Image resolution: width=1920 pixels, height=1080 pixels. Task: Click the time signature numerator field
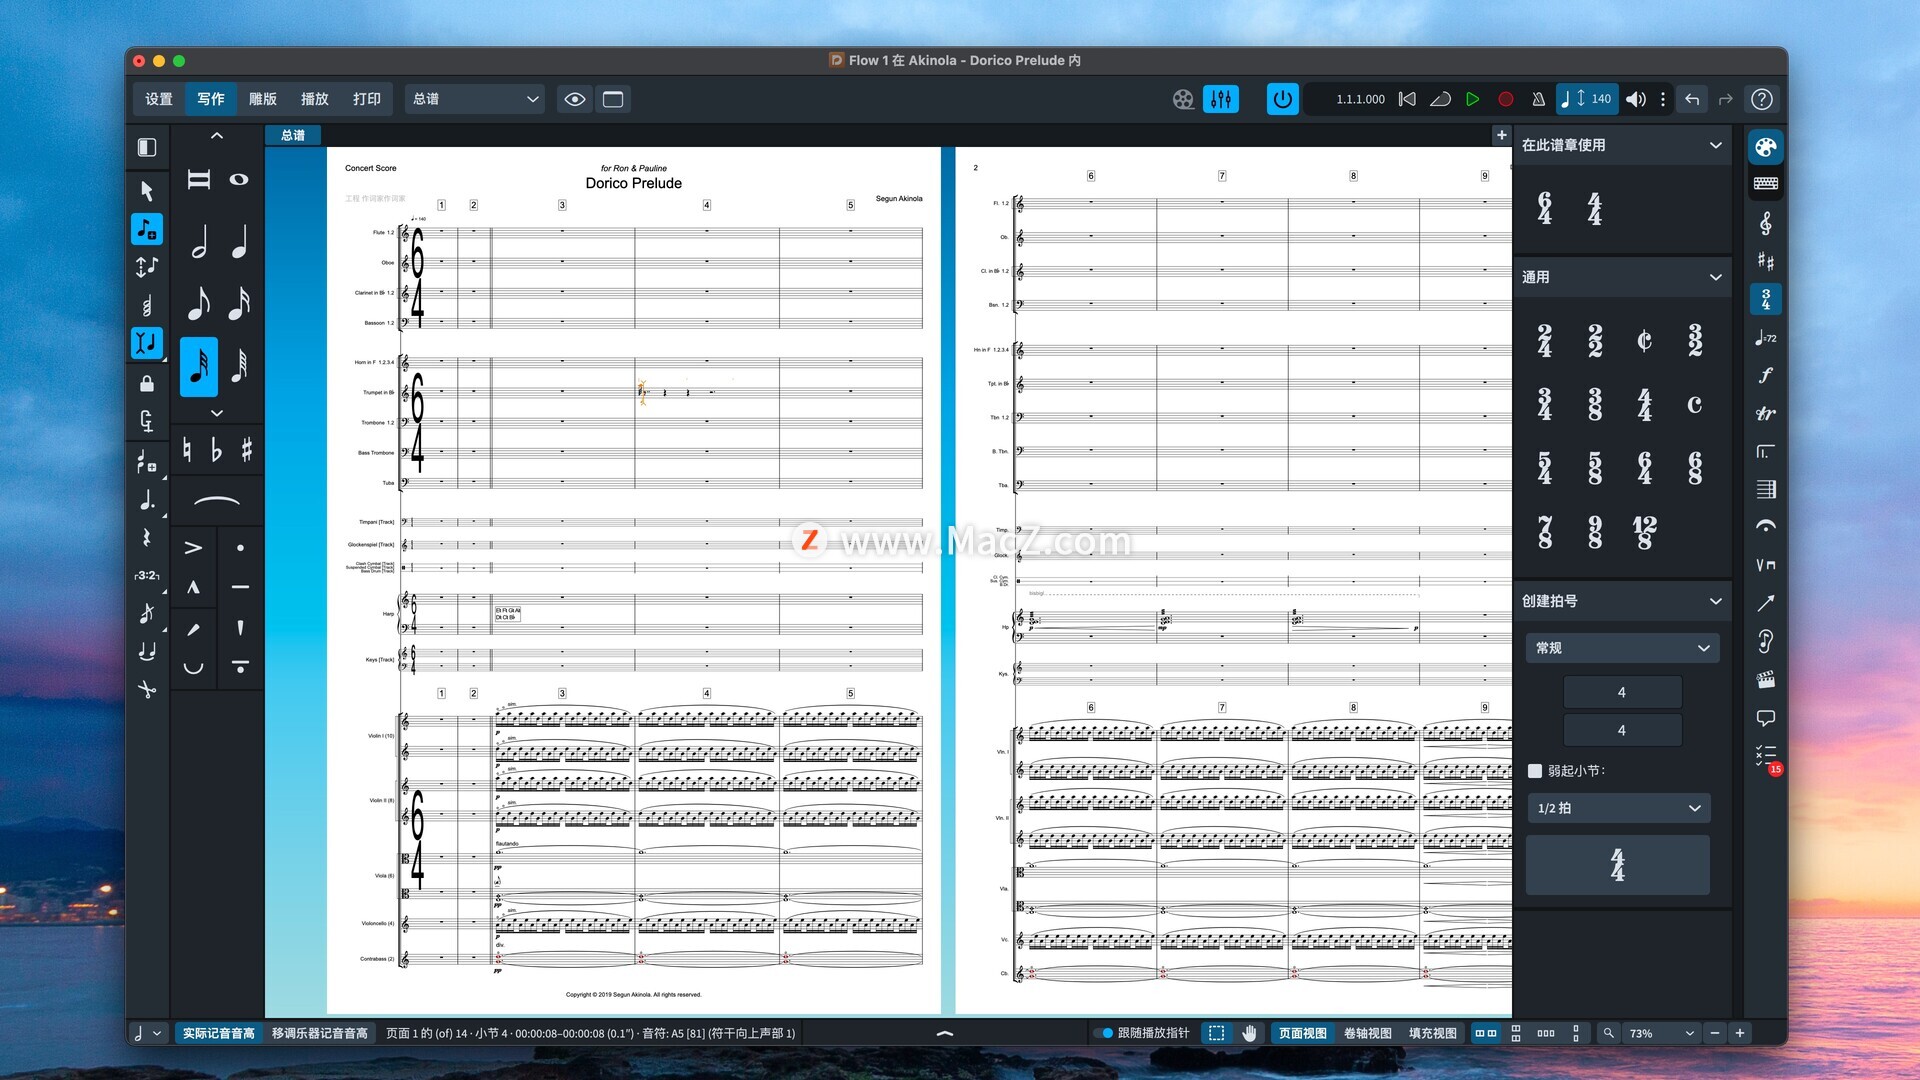click(1622, 692)
